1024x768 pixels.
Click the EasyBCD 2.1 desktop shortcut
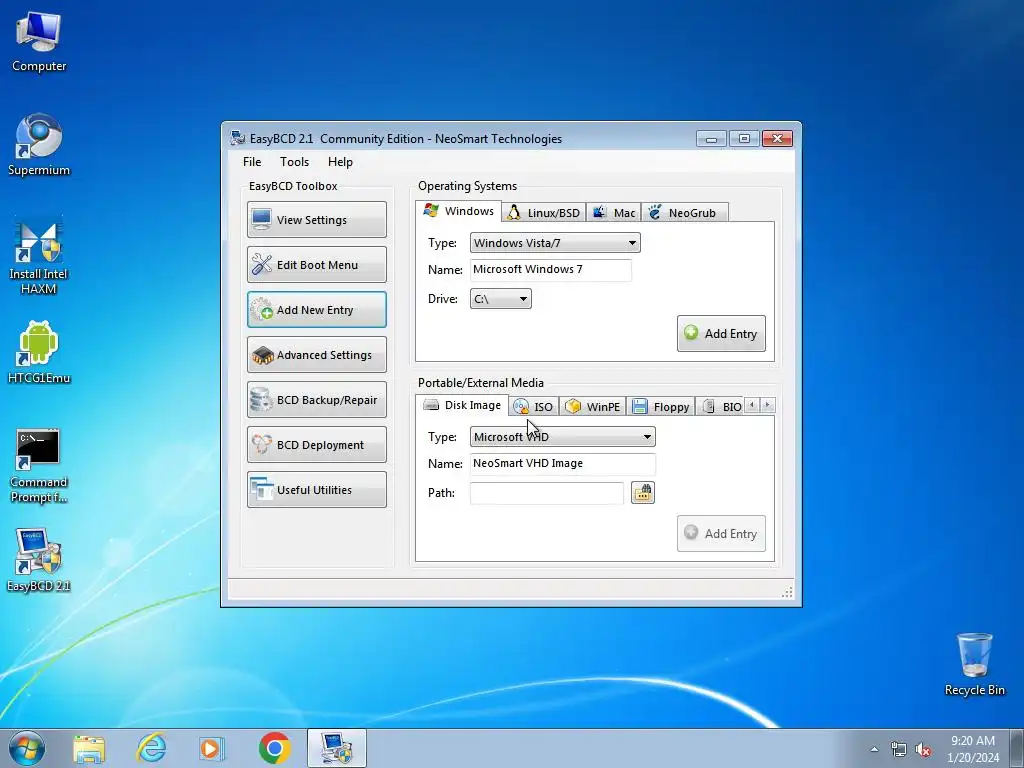[39, 560]
